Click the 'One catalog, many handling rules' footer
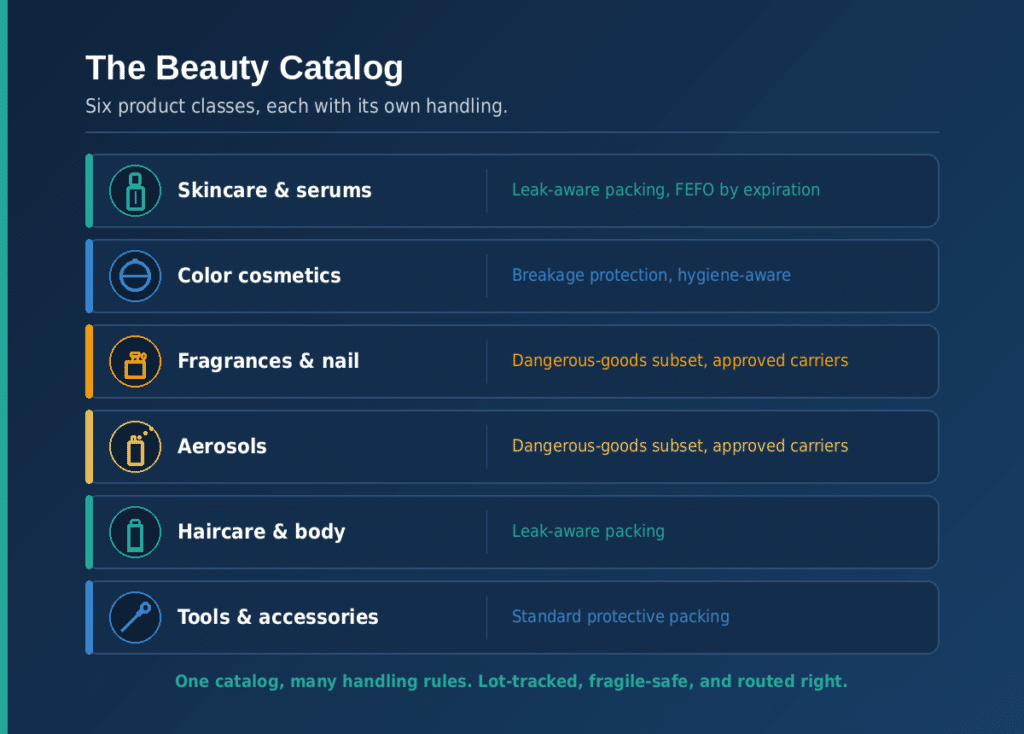 511,681
